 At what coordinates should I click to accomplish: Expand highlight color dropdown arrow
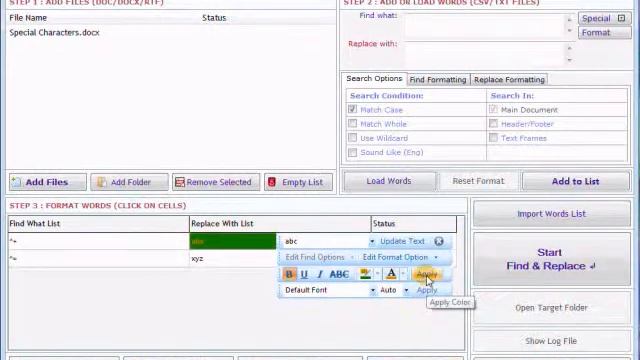click(x=377, y=274)
